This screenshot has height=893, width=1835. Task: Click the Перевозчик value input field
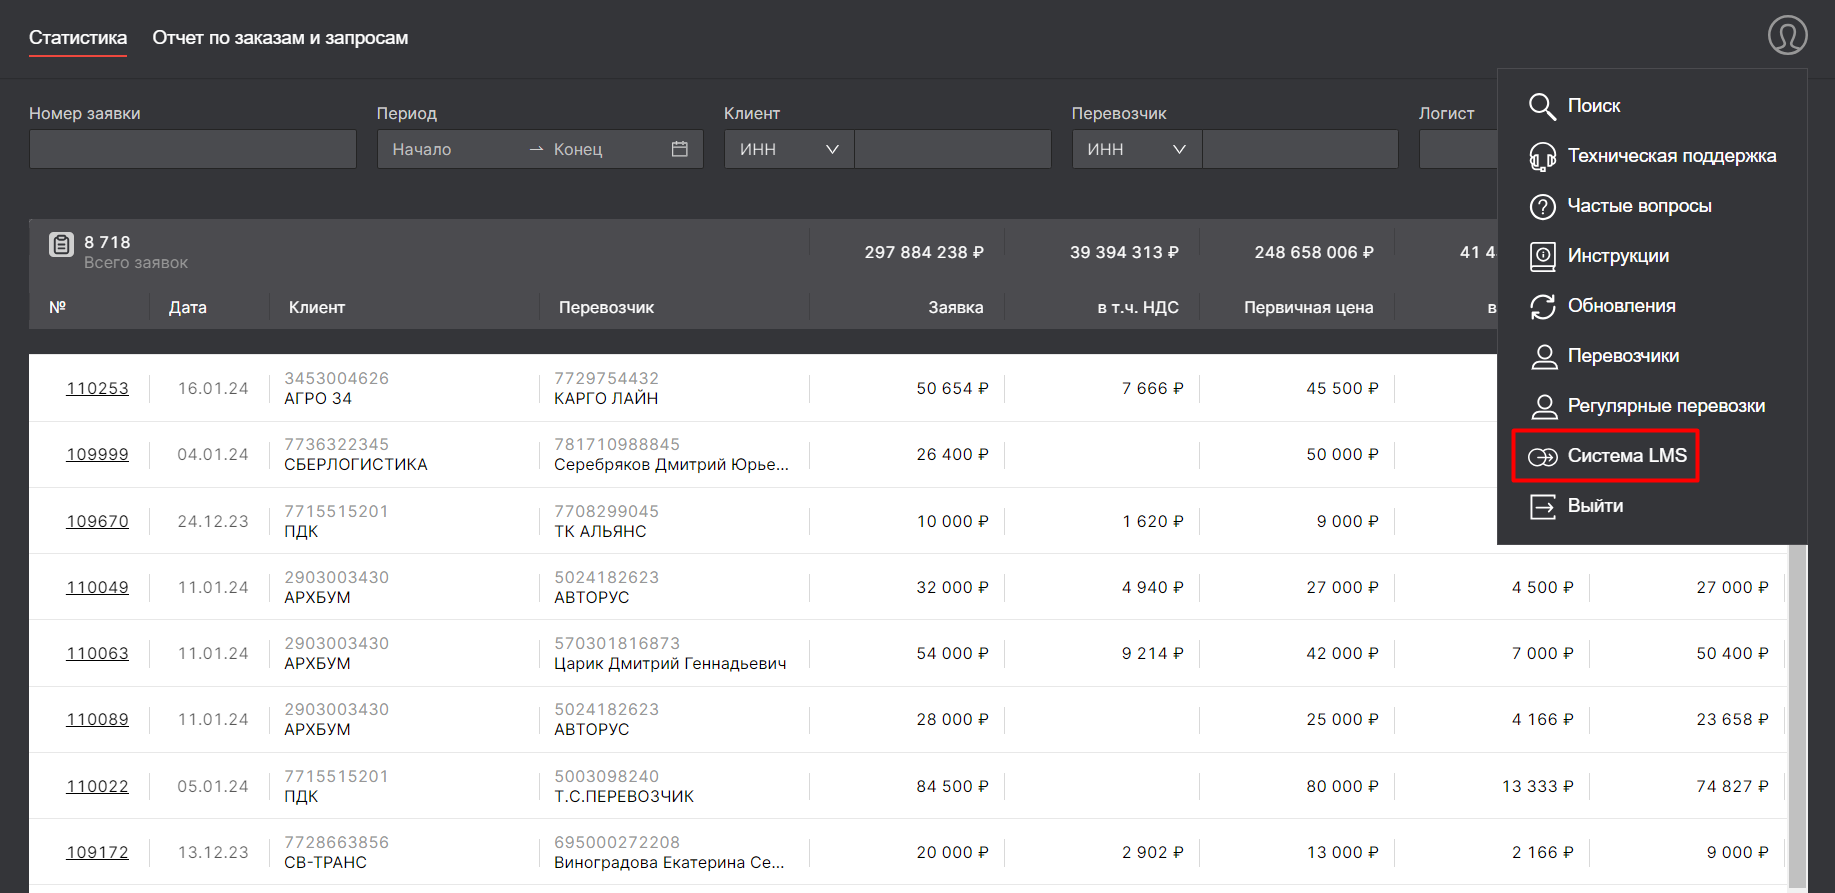pos(1300,149)
